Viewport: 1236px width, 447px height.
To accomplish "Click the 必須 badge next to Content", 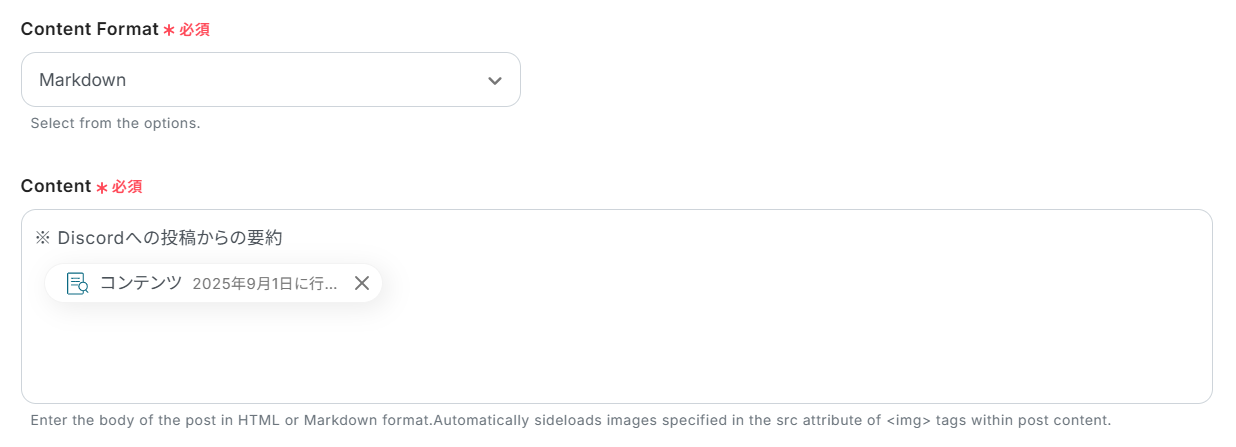I will [x=127, y=187].
